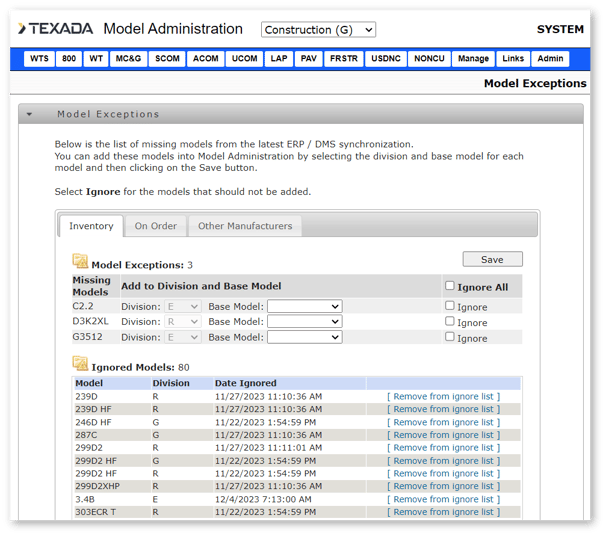This screenshot has width=606, height=536.
Task: Tick Ignore checkbox for C2.2
Action: coord(450,306)
